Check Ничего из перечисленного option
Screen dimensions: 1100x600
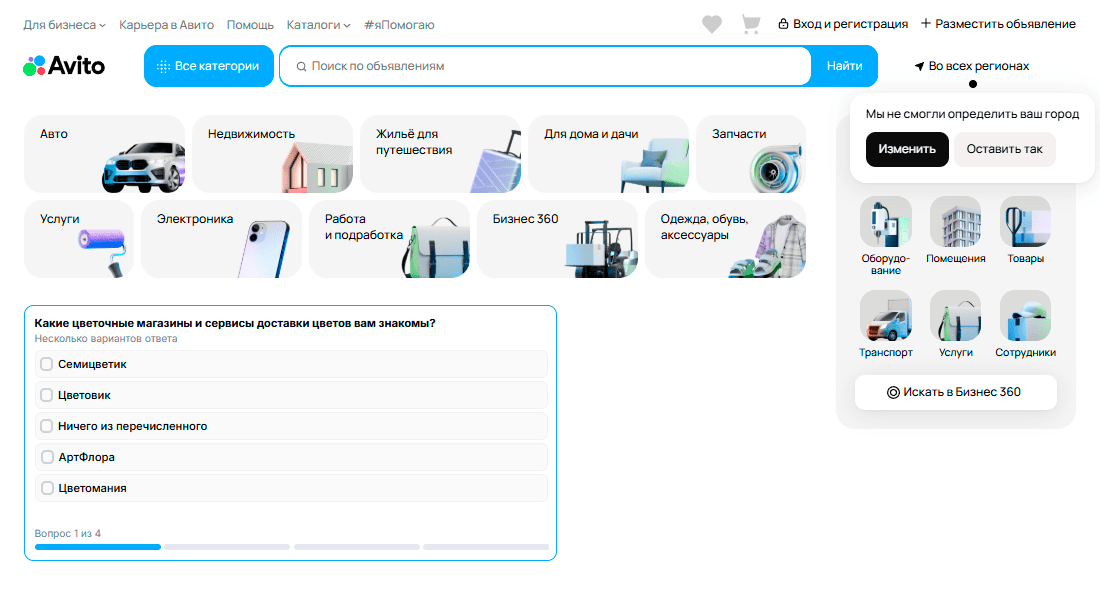(47, 426)
